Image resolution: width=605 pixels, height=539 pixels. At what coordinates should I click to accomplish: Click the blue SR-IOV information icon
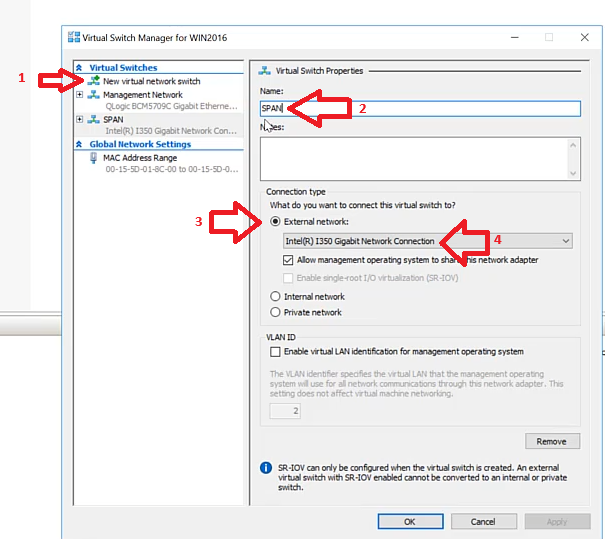pyautogui.click(x=266, y=468)
